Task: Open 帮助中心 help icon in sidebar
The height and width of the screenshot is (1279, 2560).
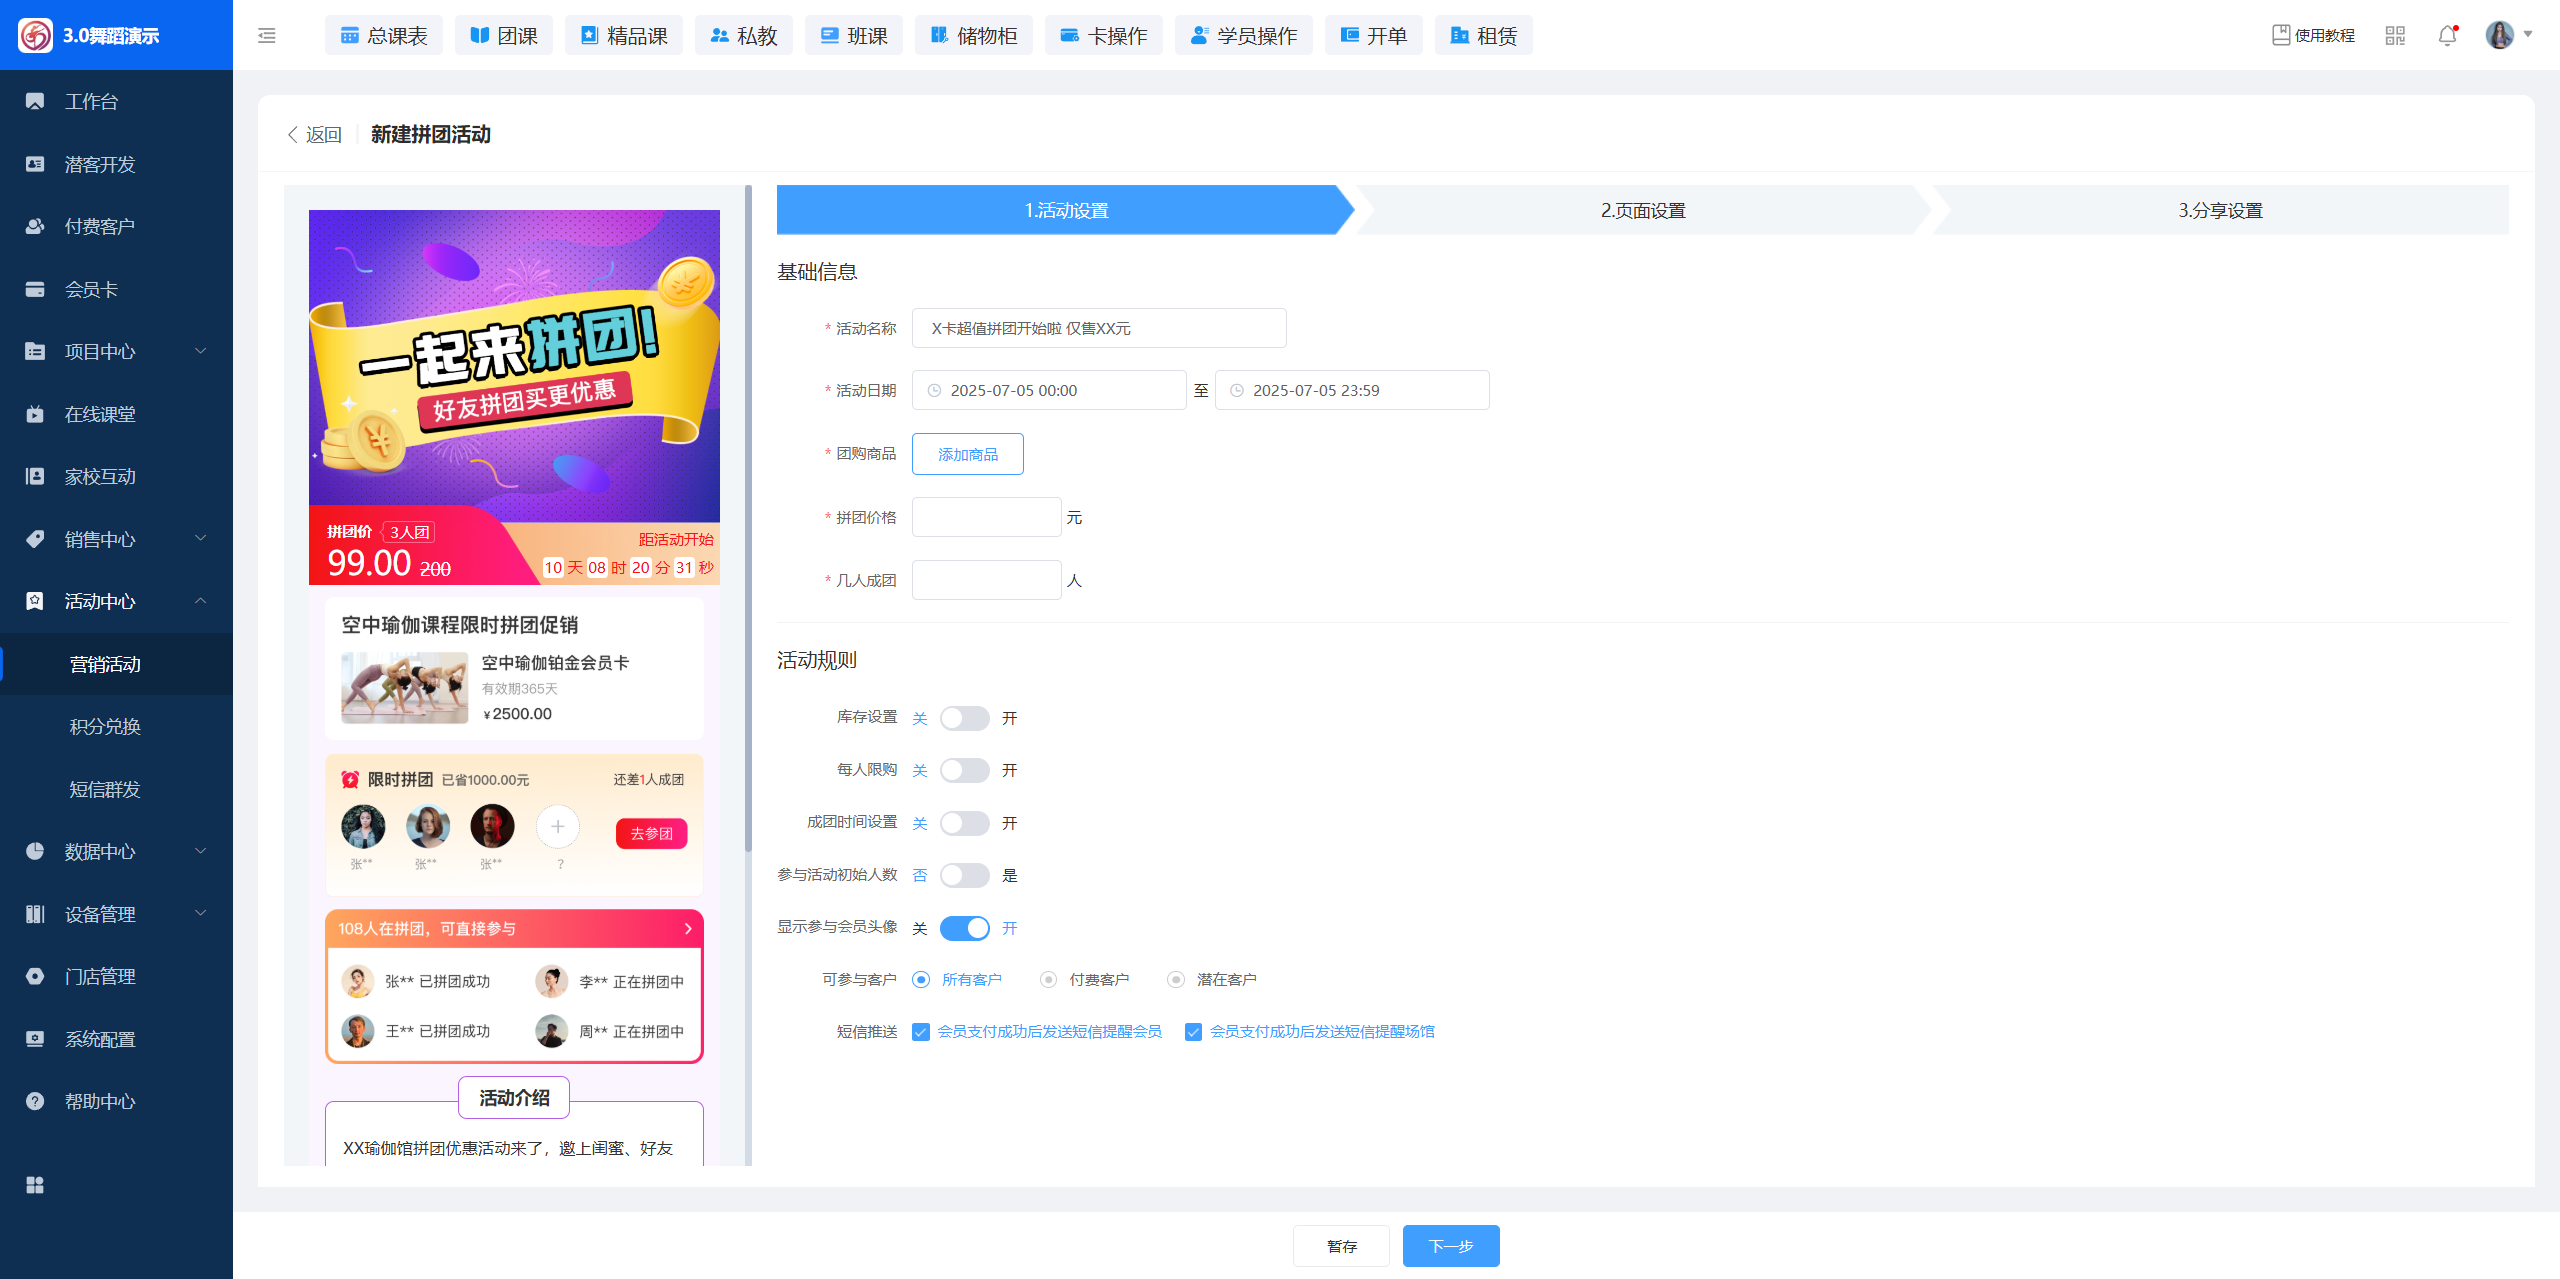Action: tap(35, 1101)
